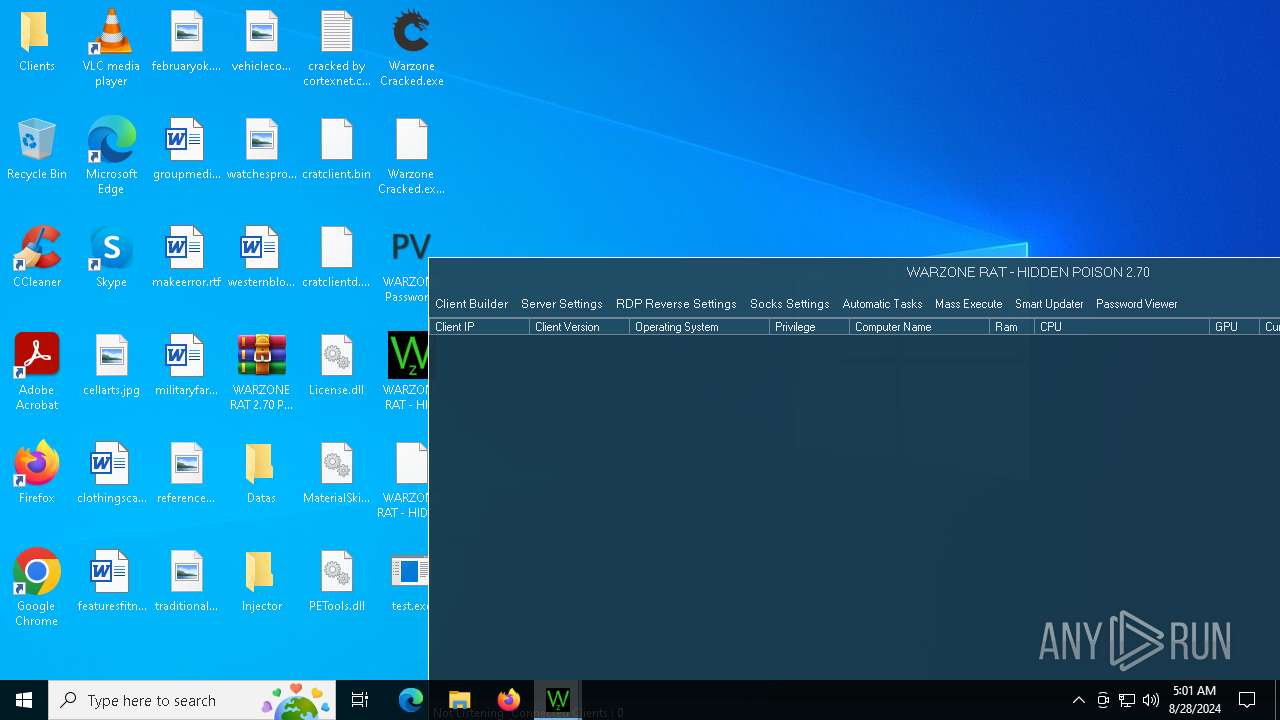Image resolution: width=1280 pixels, height=720 pixels.
Task: Open RDP Reverse Settings menu
Action: coord(676,304)
